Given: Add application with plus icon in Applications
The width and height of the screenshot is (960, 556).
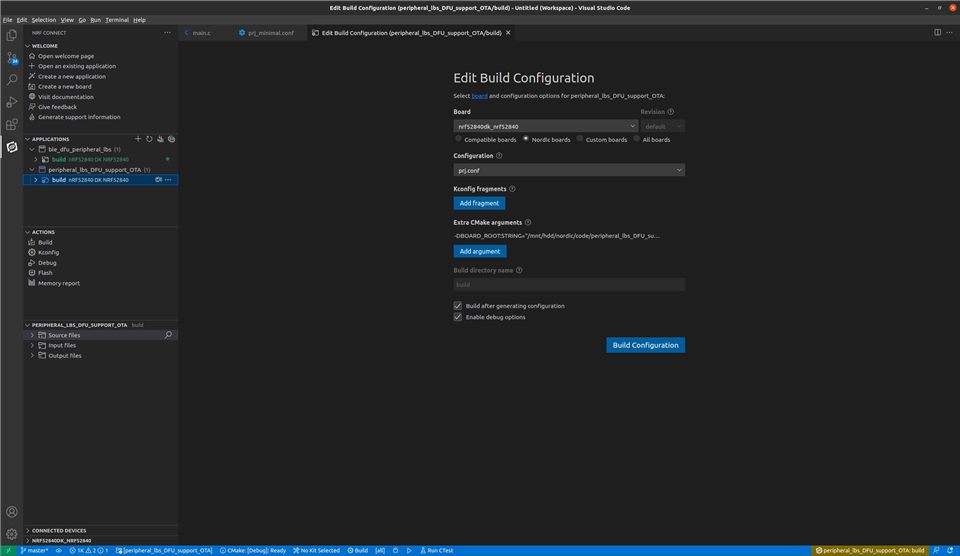Looking at the screenshot, I should coord(138,139).
